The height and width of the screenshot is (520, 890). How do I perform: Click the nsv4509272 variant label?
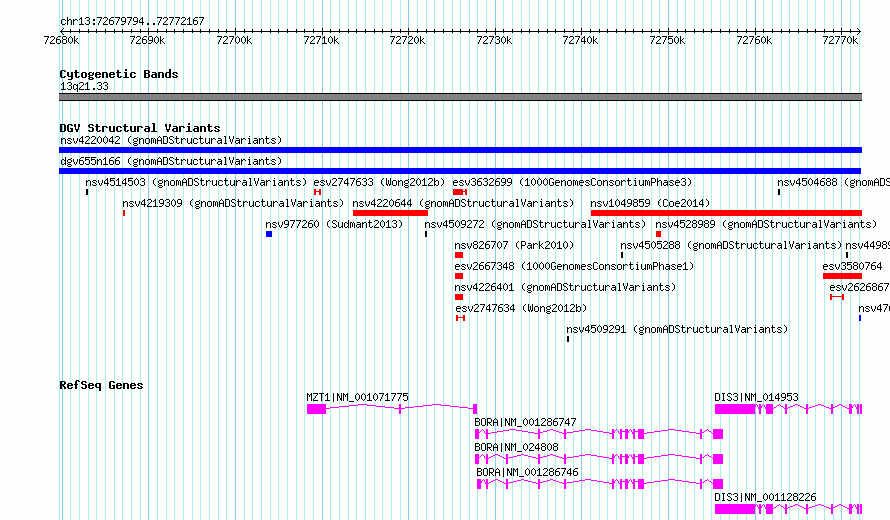pyautogui.click(x=535, y=224)
